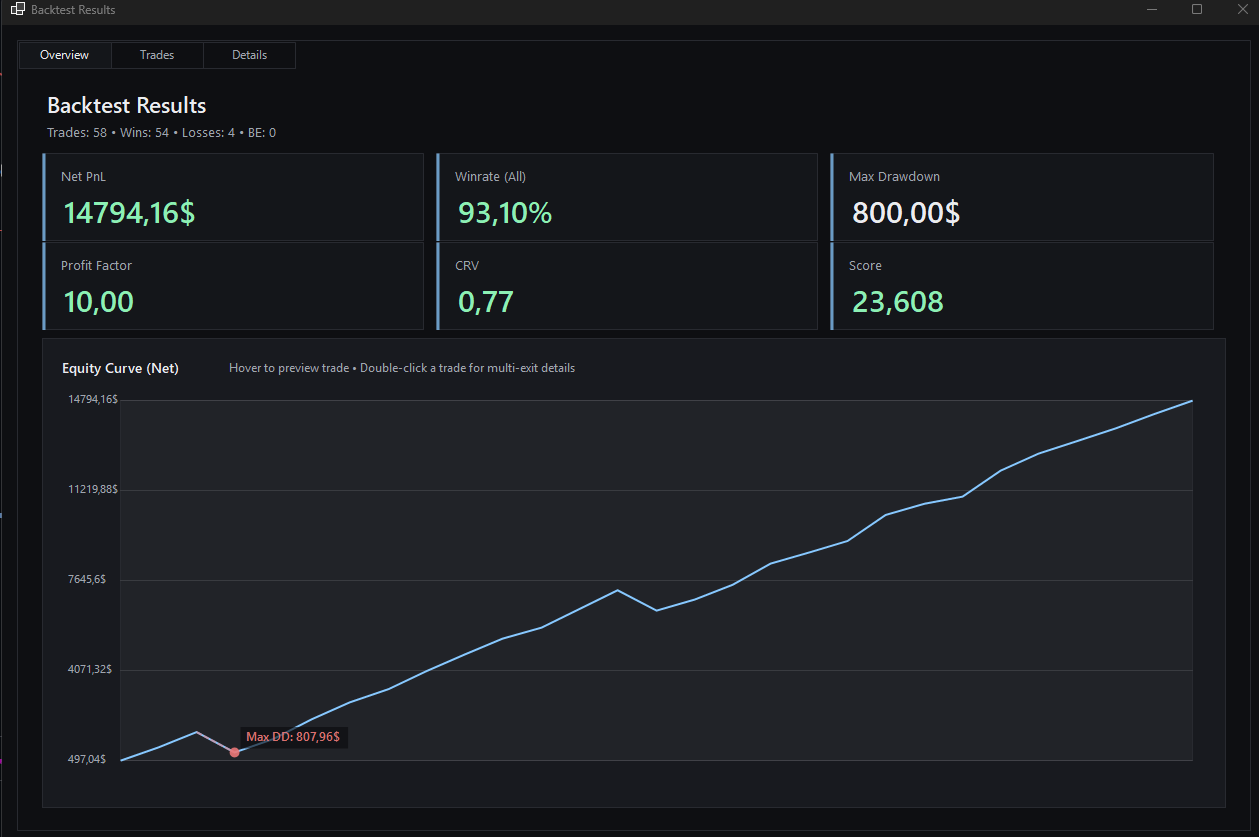Click the Profit Factor 10,00 card
This screenshot has width=1259, height=837.
(233, 286)
